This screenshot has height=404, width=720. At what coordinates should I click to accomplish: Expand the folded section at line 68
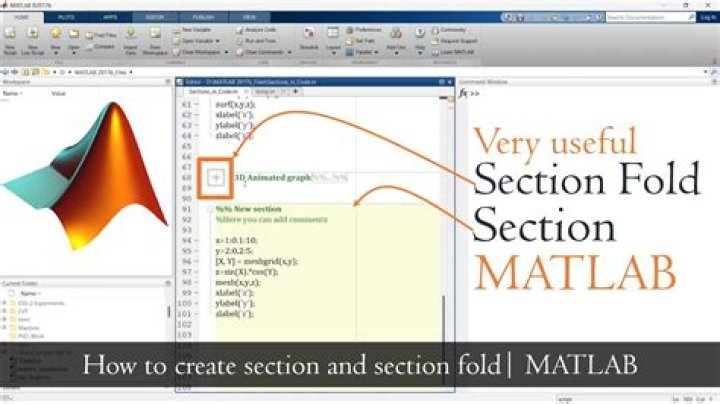click(x=216, y=178)
